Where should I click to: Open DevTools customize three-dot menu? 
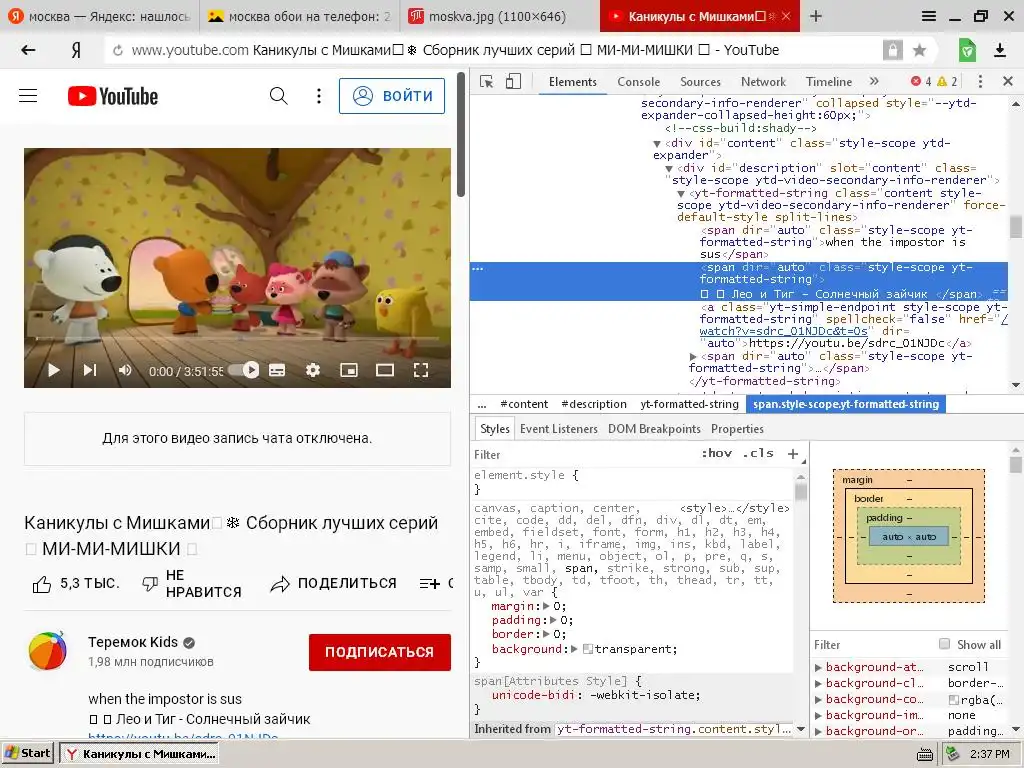pyautogui.click(x=980, y=82)
